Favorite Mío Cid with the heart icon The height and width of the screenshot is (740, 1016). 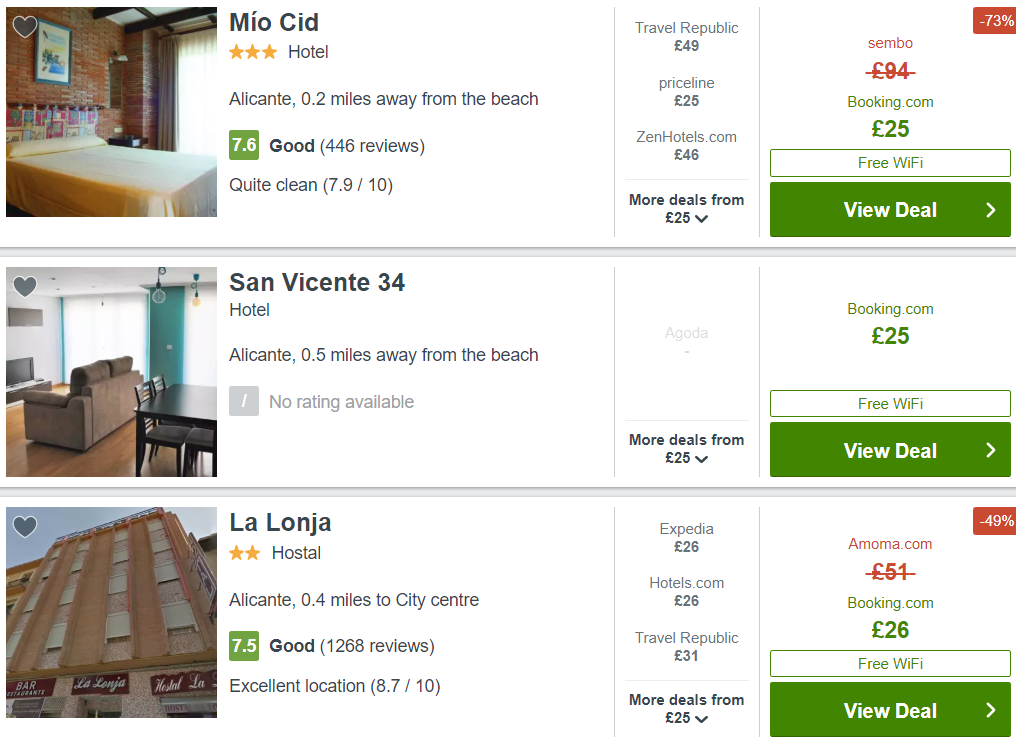click(x=25, y=27)
